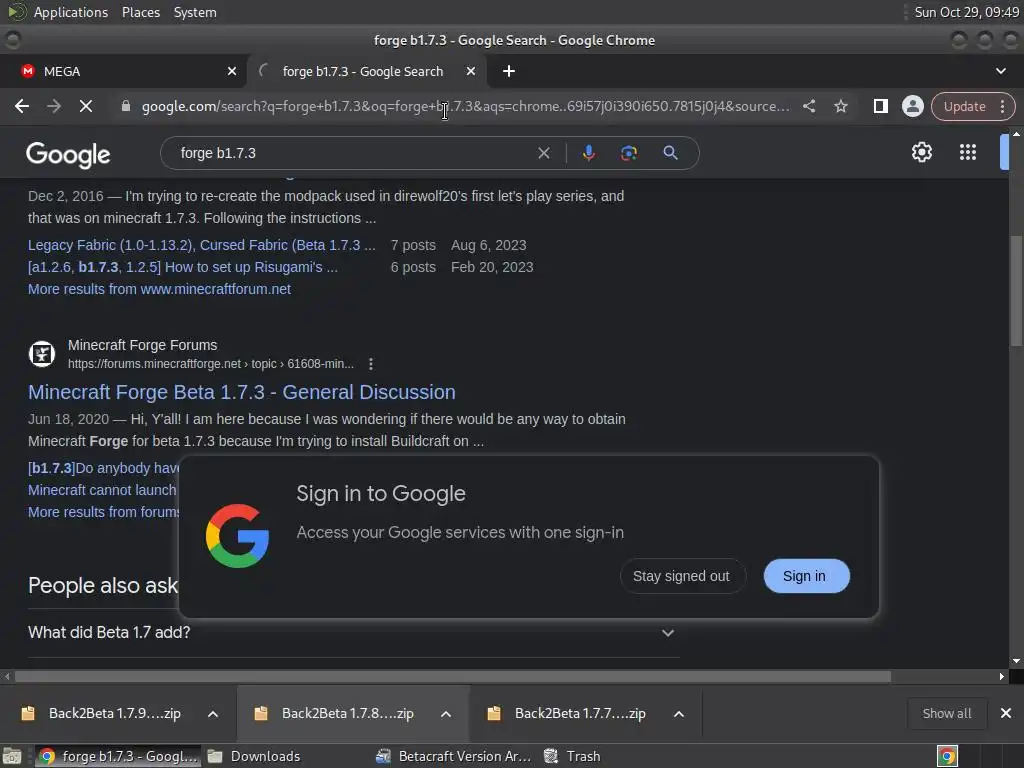Screen dimensions: 1024x768
Task: Open Minecraft Forge Beta 1.7.3 General Discussion
Action: [242, 392]
